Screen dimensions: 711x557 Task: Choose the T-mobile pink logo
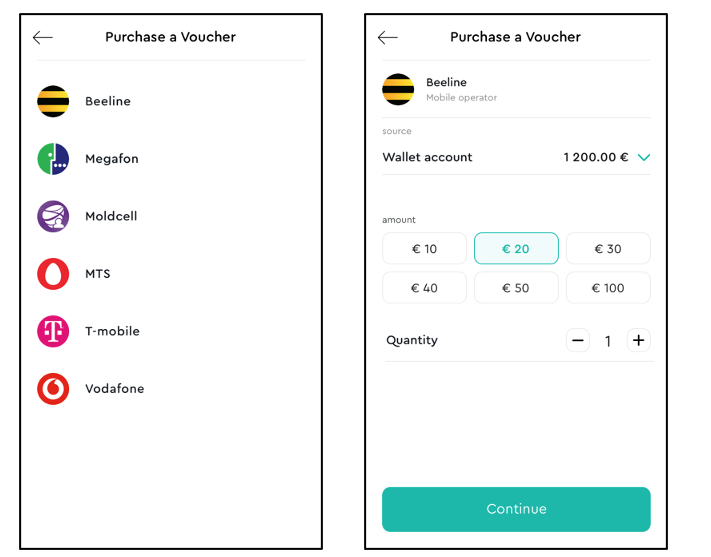click(53, 331)
